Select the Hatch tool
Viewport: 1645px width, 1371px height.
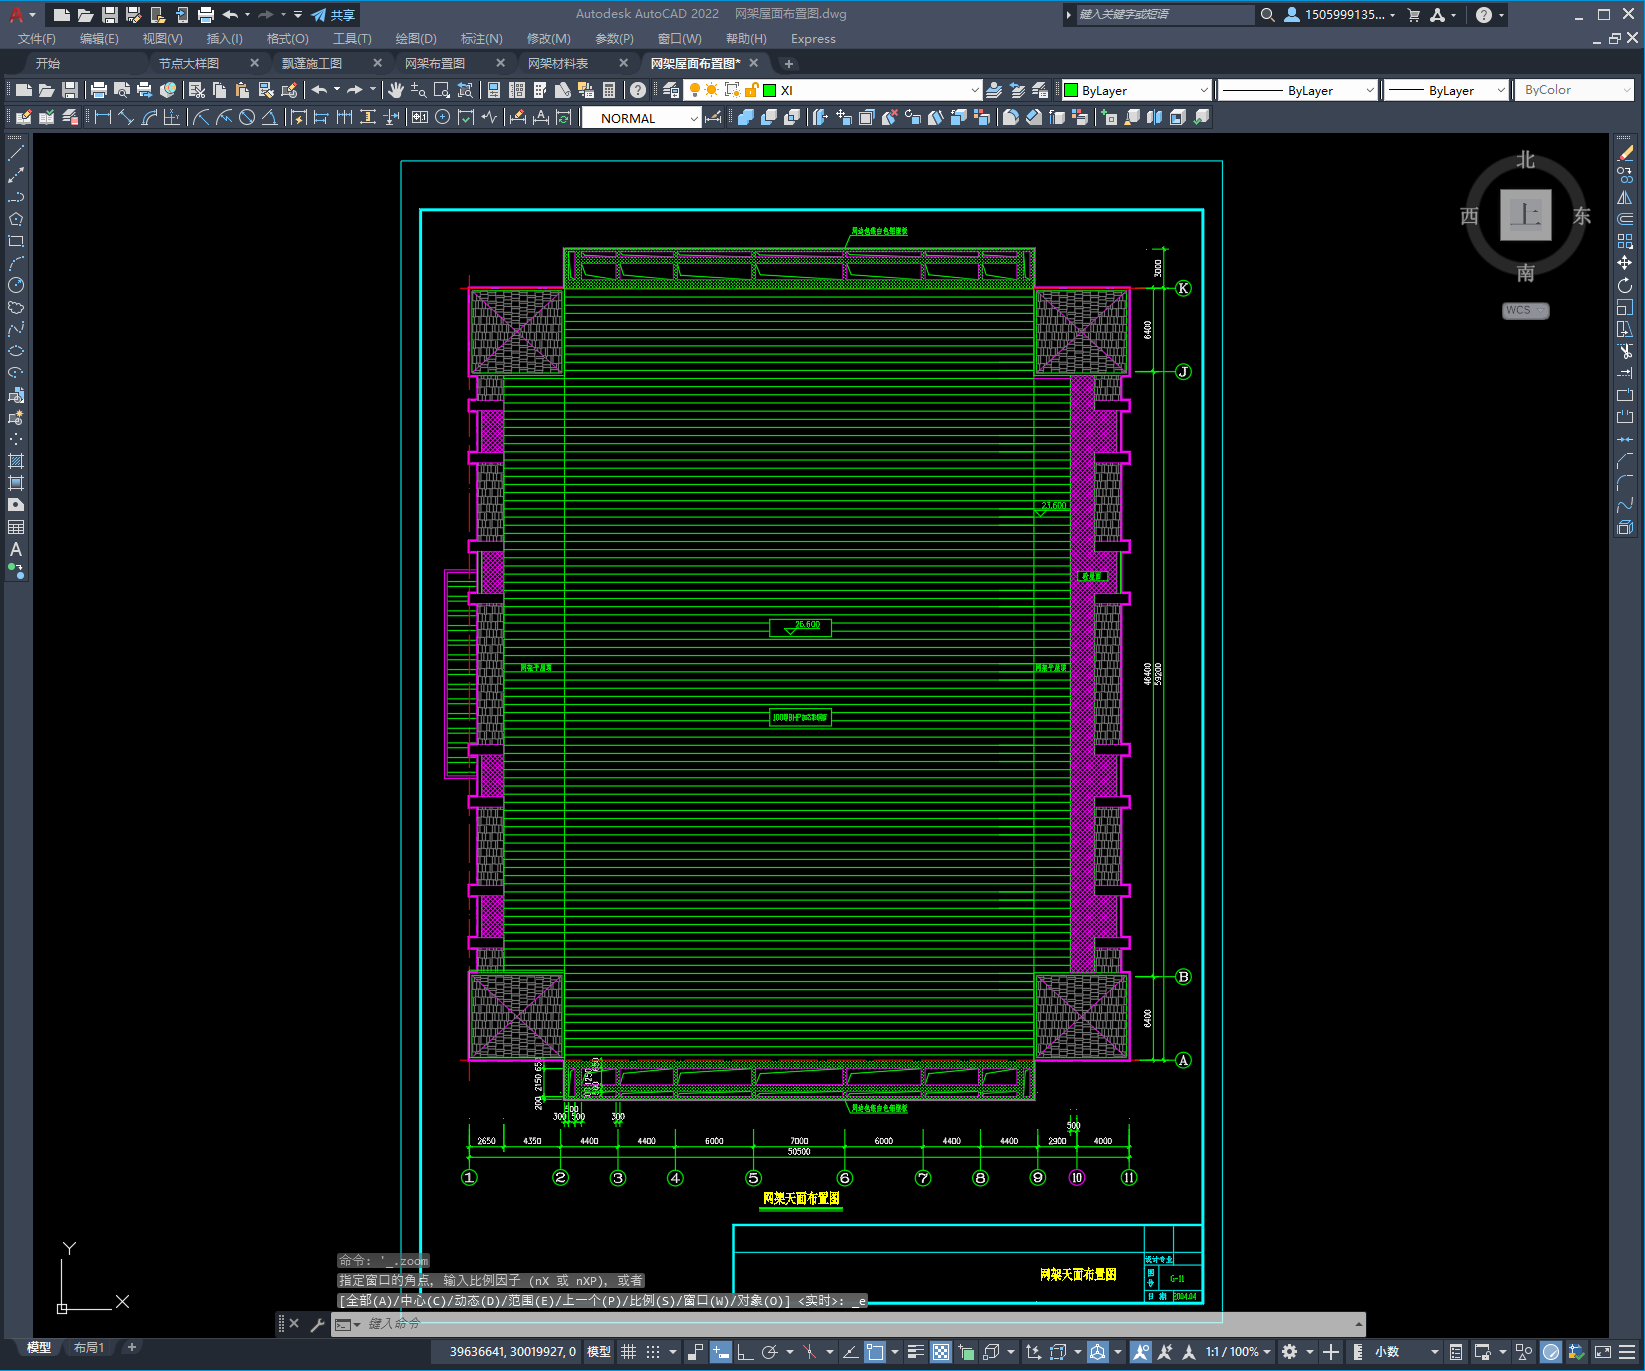(16, 461)
